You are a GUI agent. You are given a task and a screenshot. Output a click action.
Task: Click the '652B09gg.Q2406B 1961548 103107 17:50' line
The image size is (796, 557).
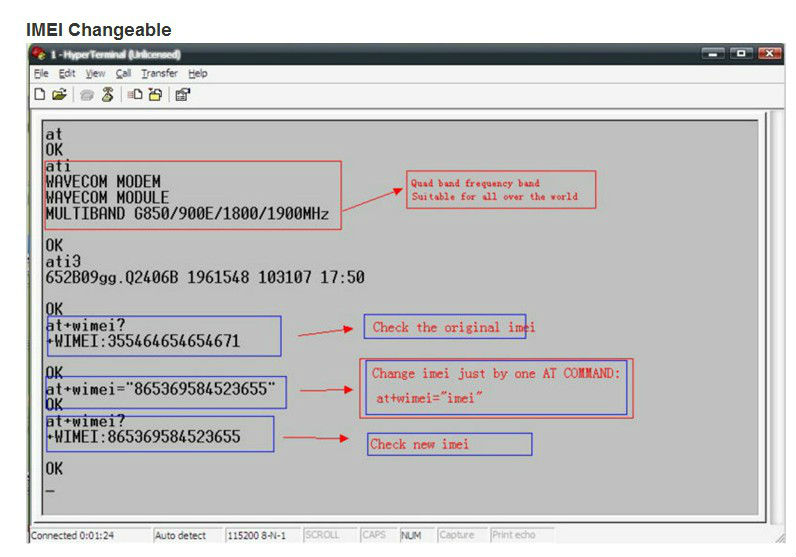pyautogui.click(x=205, y=277)
